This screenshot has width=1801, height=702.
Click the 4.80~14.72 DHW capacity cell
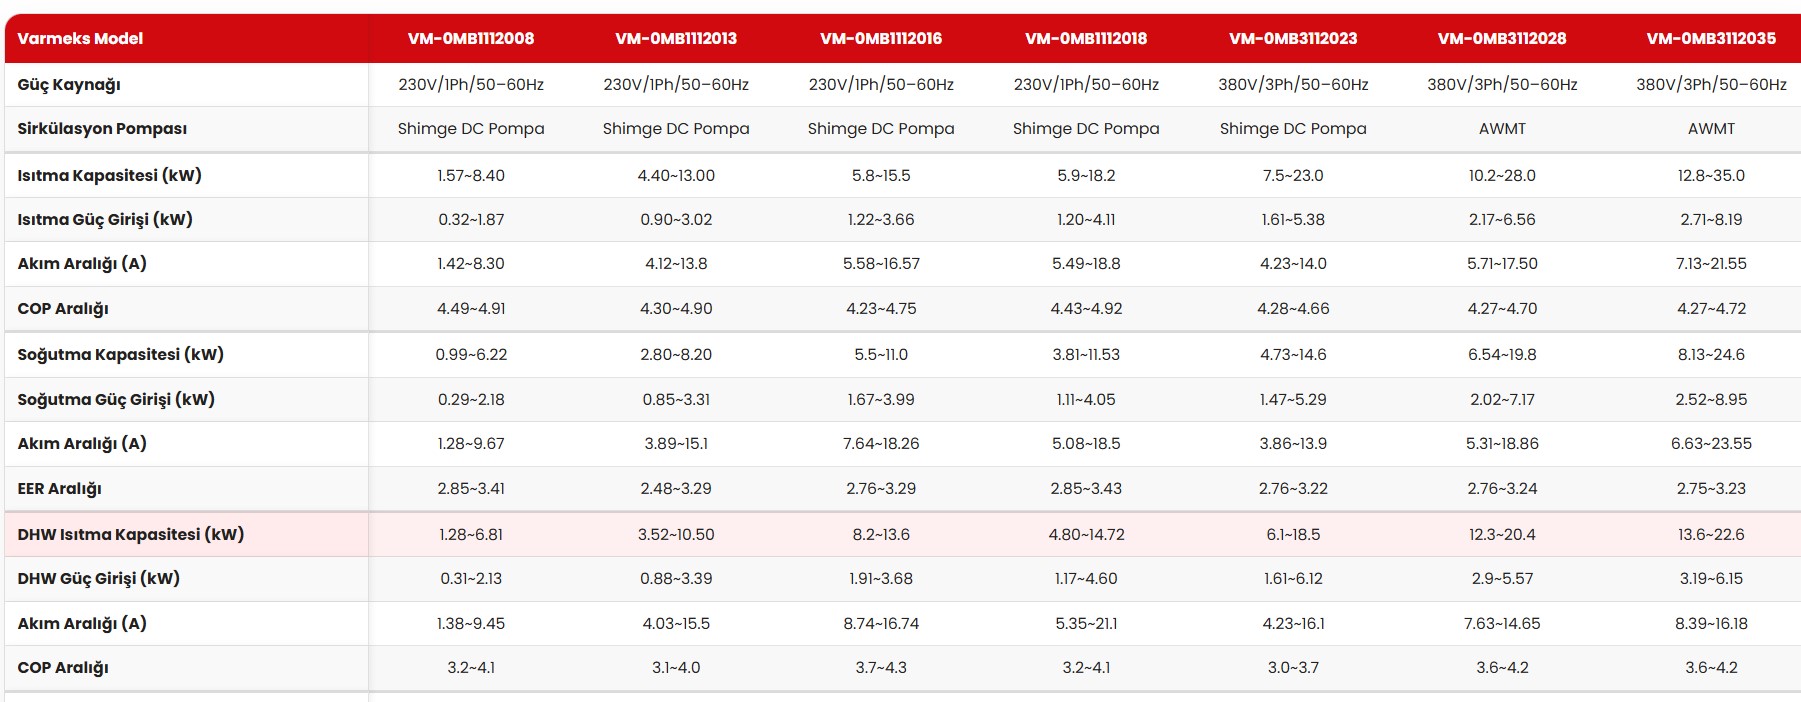(1086, 535)
